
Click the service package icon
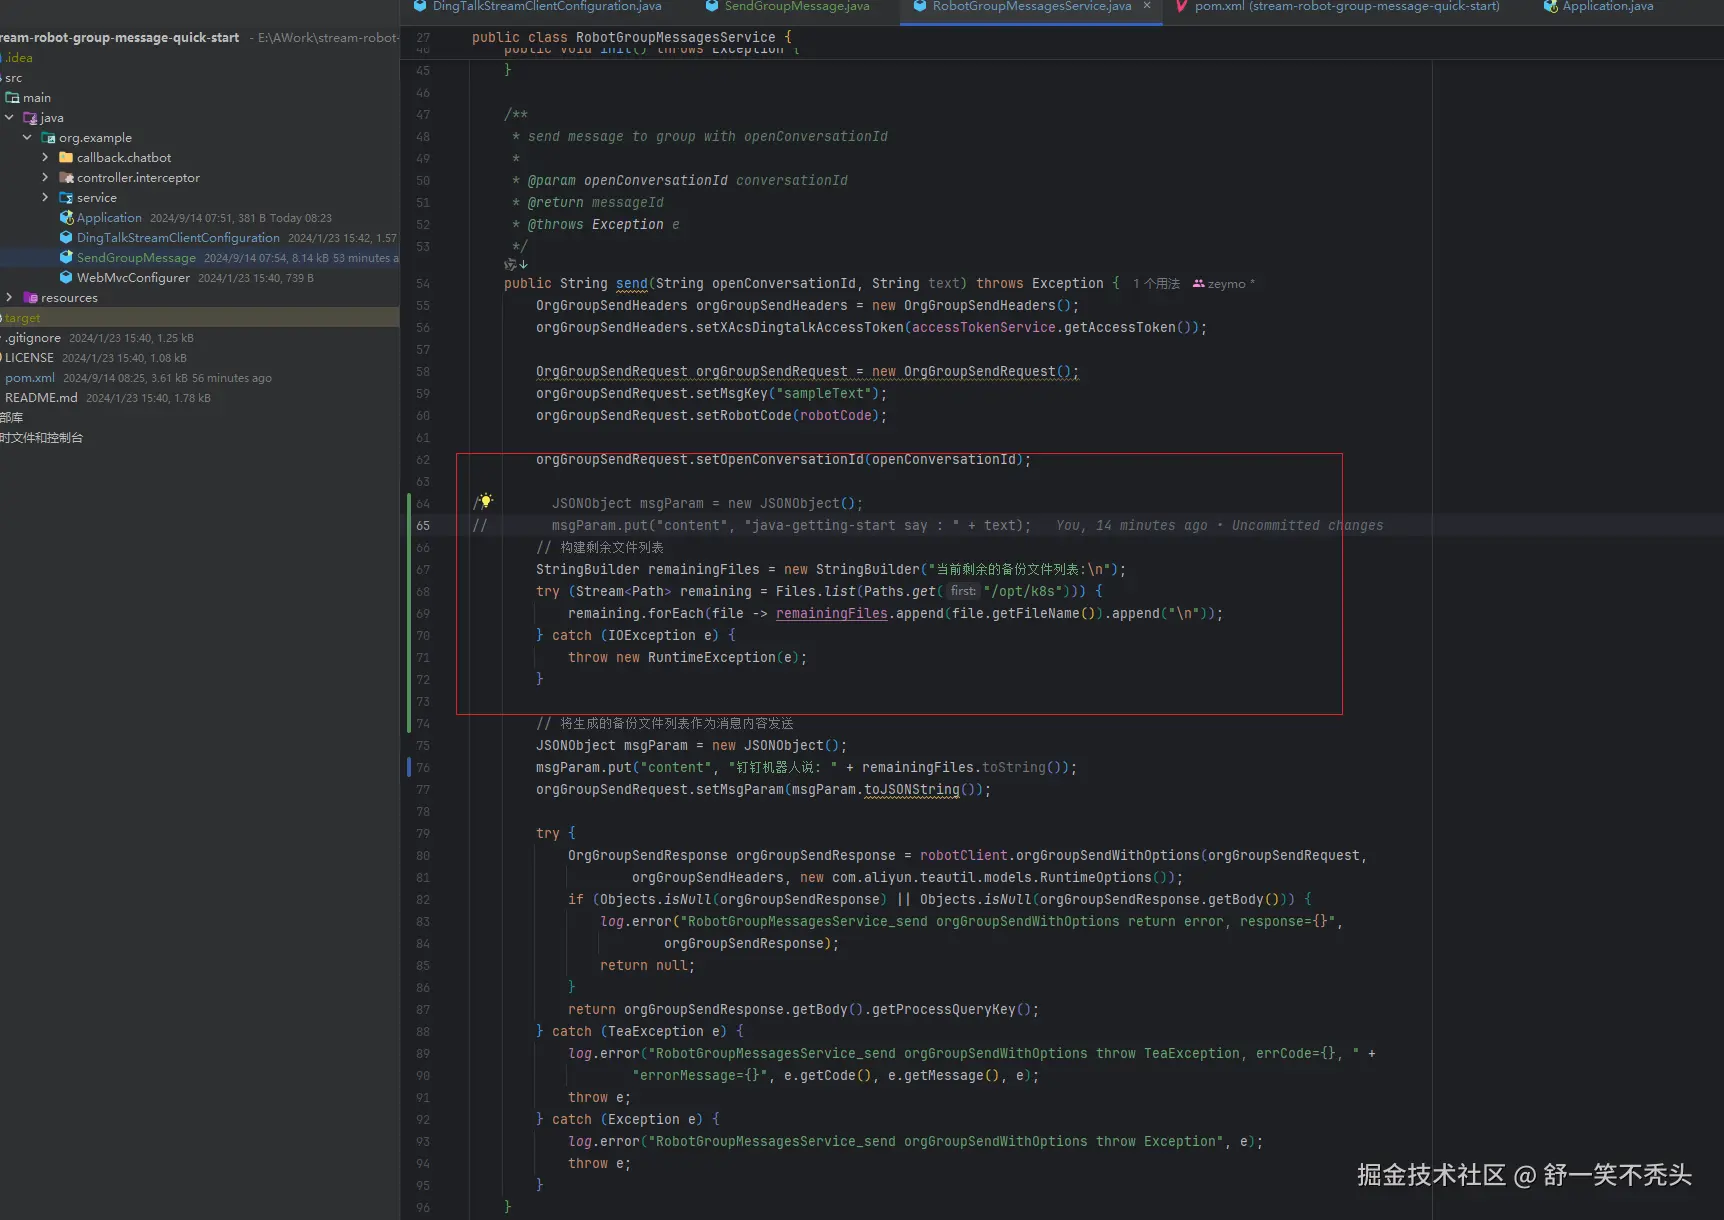[66, 198]
